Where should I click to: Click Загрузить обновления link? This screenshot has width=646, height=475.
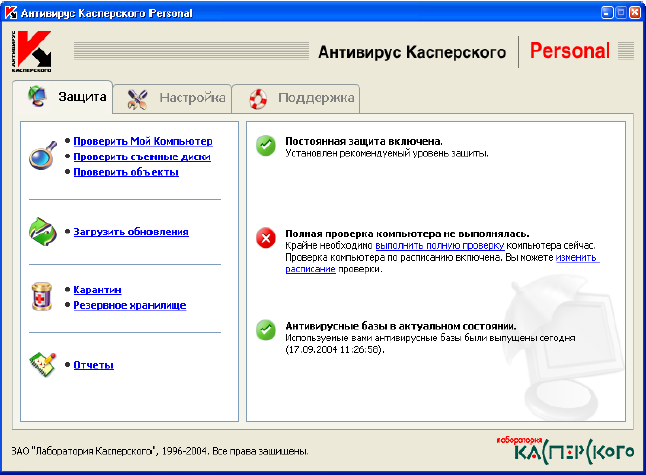[131, 232]
